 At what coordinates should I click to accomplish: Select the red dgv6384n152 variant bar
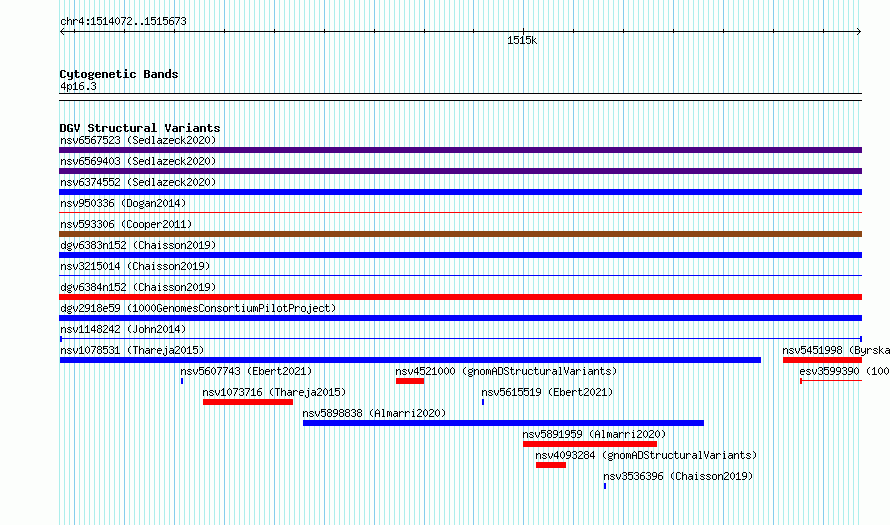coord(460,297)
